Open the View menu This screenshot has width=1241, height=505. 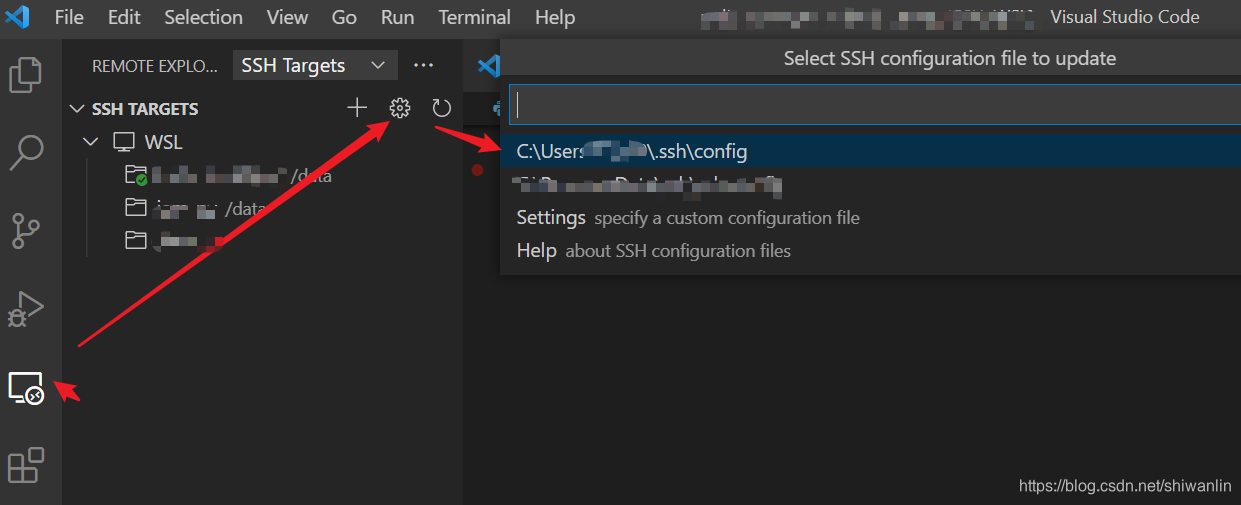pyautogui.click(x=288, y=17)
